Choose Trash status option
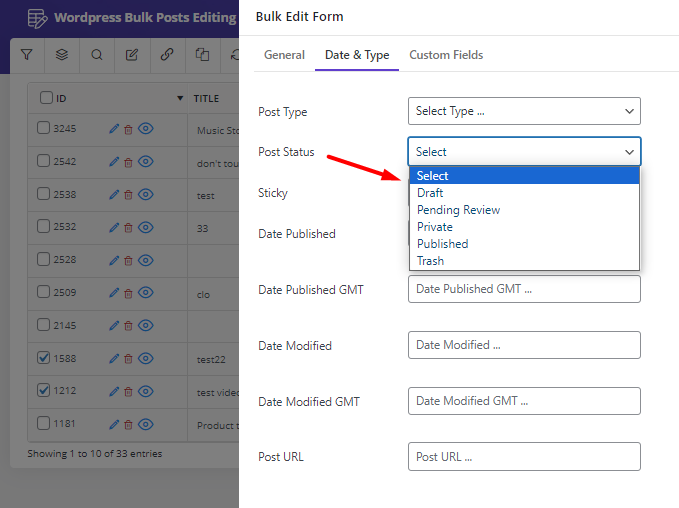679x508 pixels. (524, 261)
